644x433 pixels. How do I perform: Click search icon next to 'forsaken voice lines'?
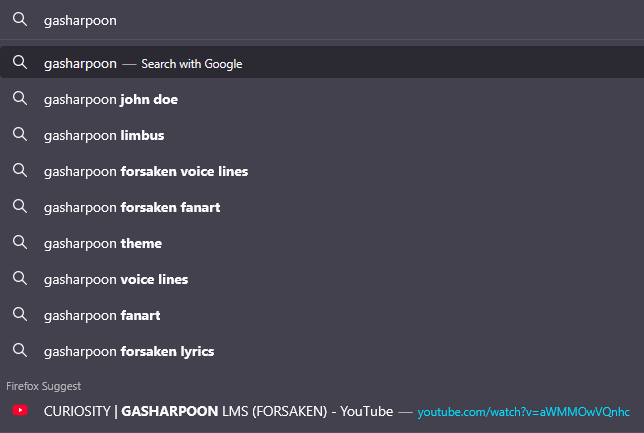pos(20,170)
